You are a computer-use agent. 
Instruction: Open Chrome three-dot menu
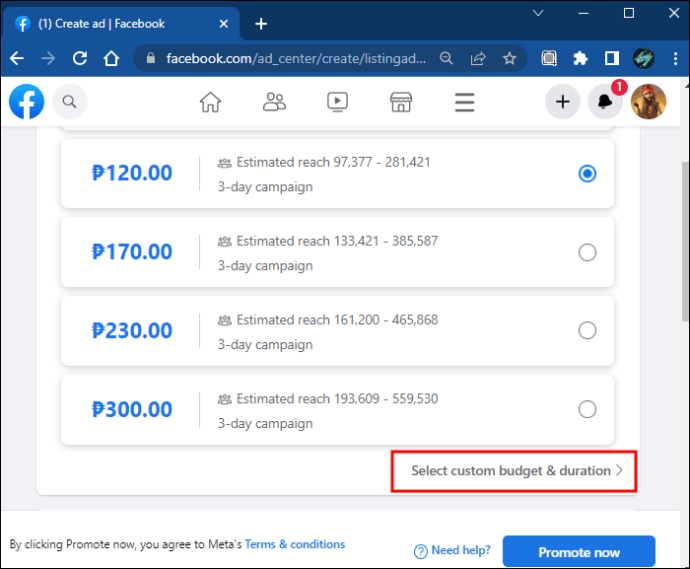click(x=675, y=58)
